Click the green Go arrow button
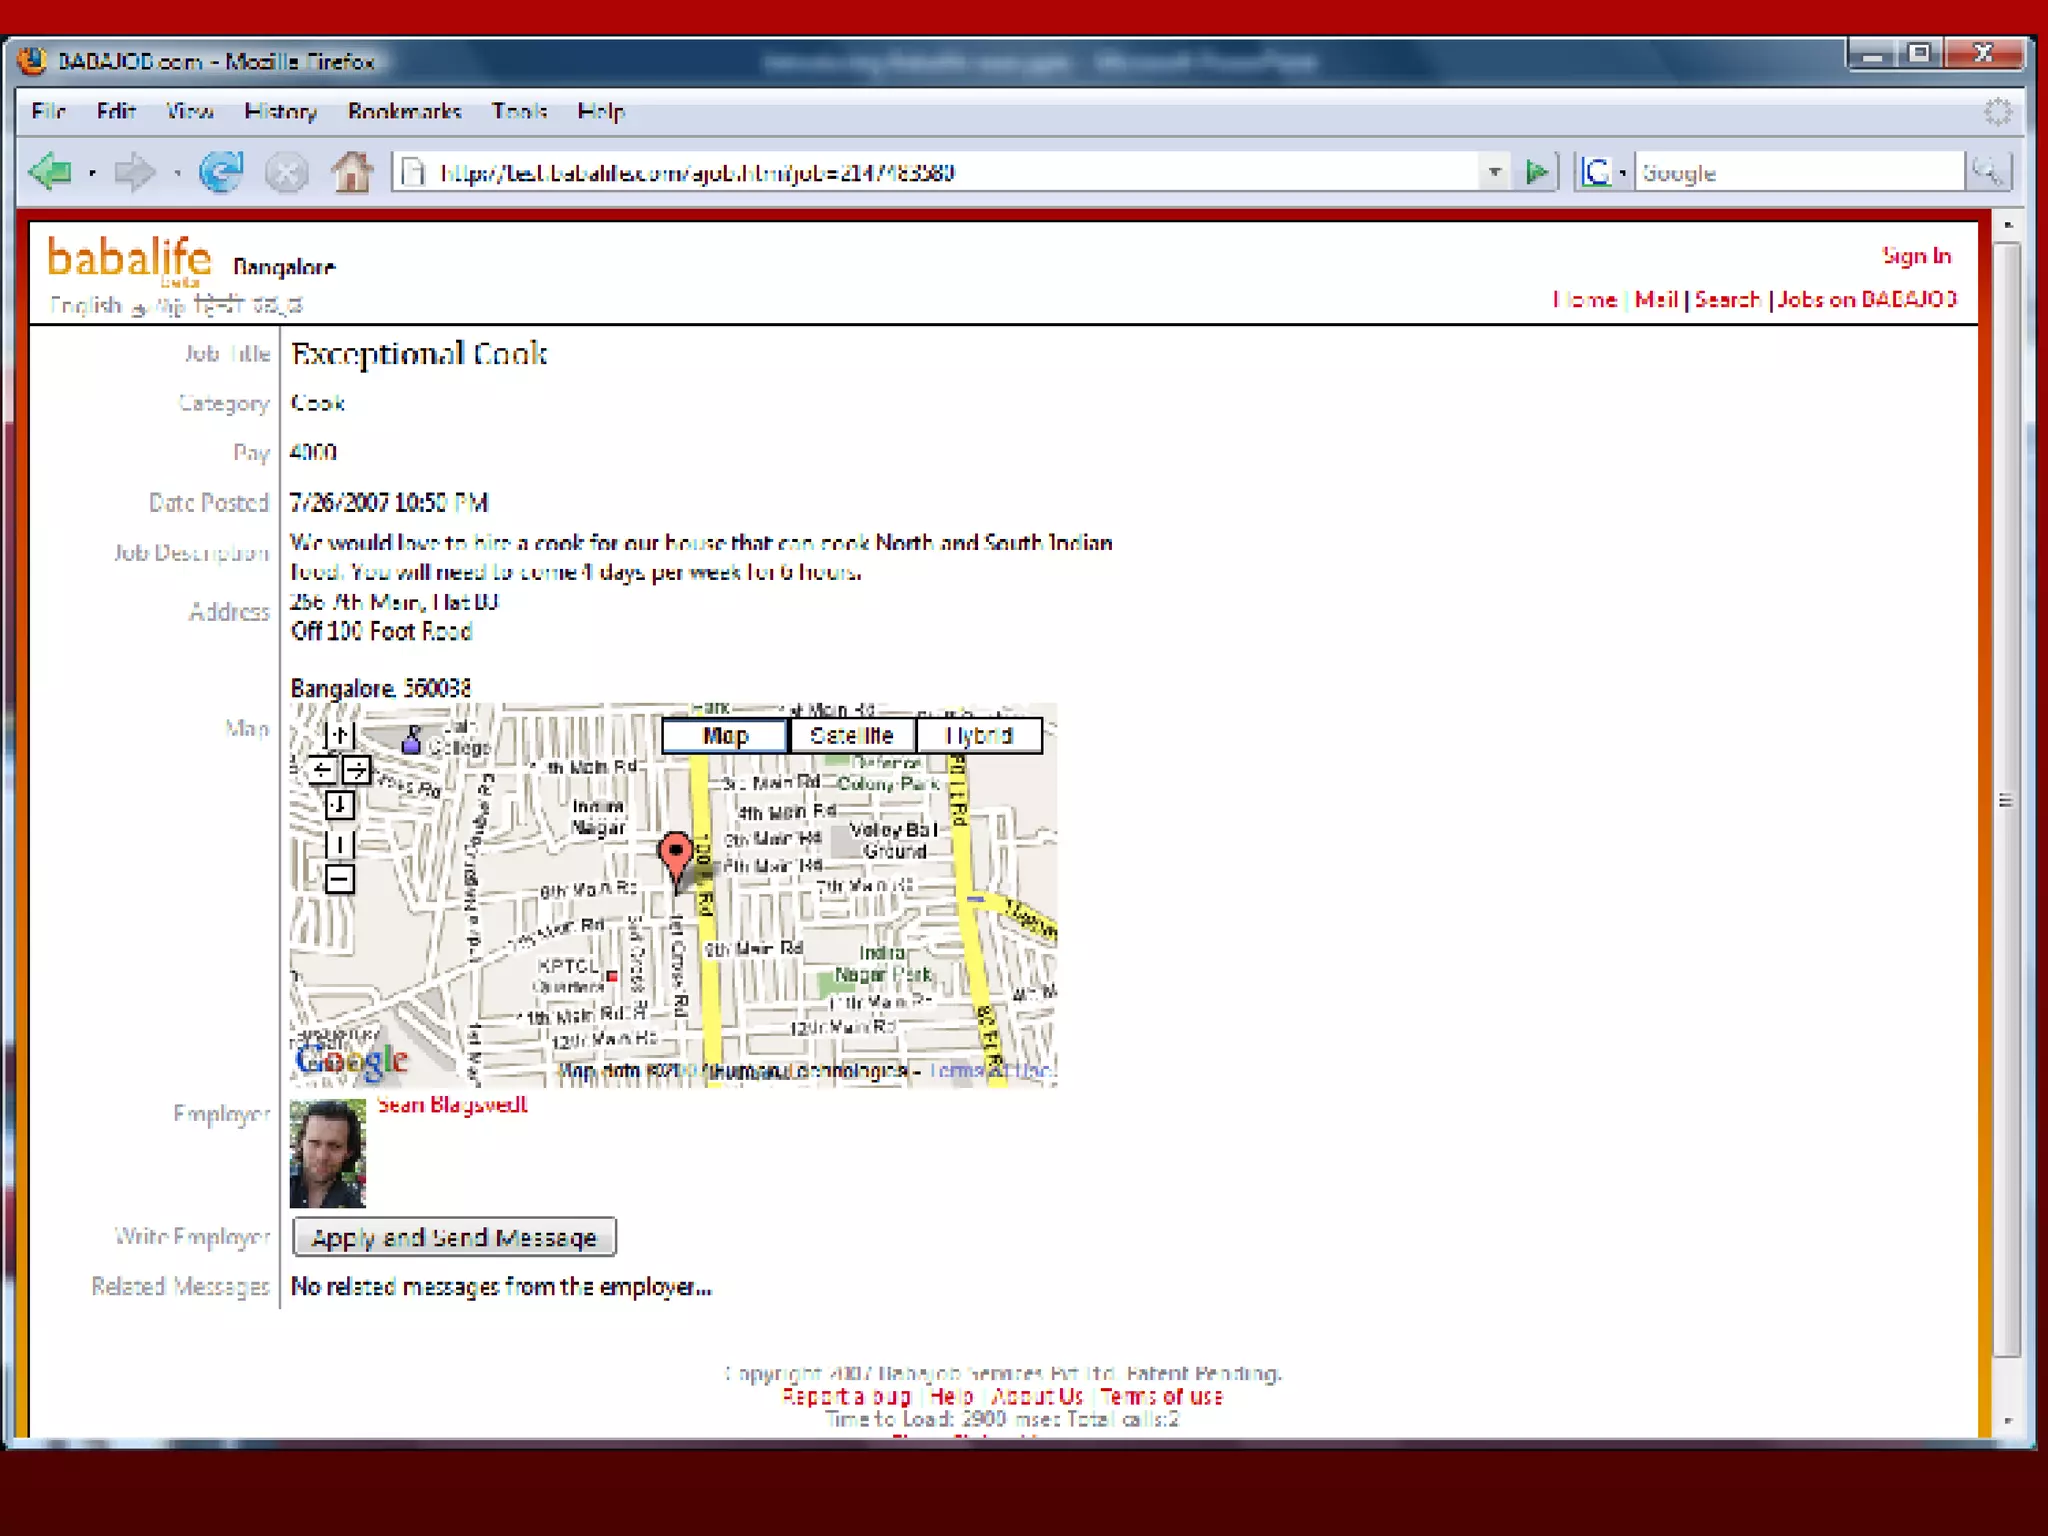This screenshot has height=1536, width=2048. tap(1537, 172)
